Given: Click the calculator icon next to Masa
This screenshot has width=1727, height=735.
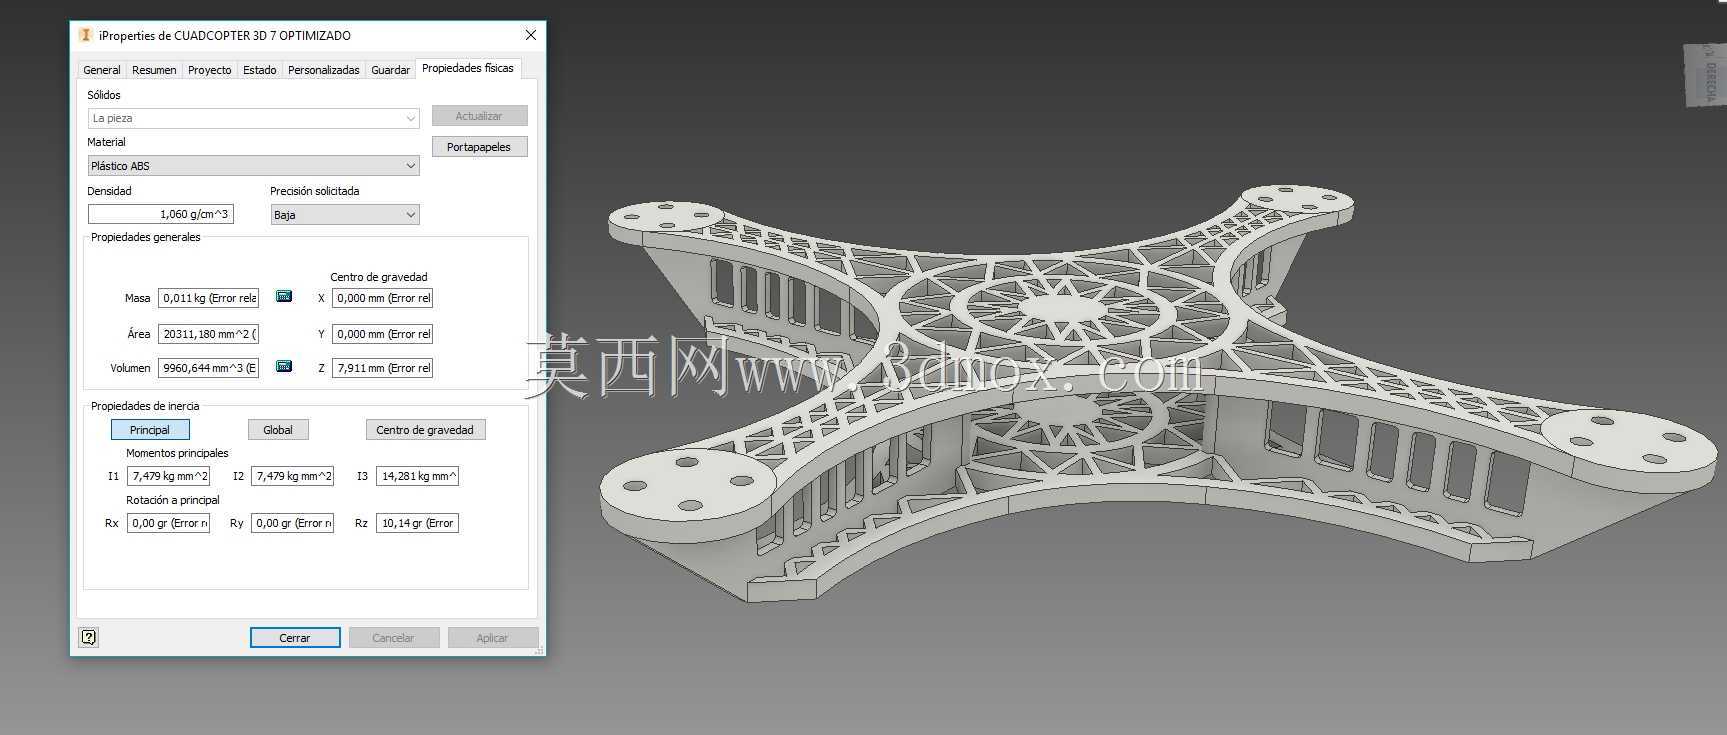Looking at the screenshot, I should point(284,297).
